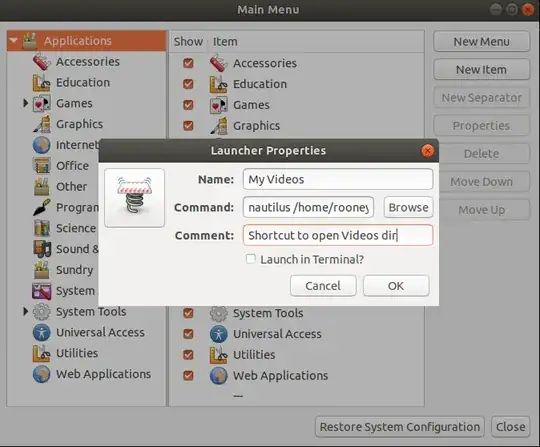Close the Launcher Properties dialog
Viewport: 540px width, 447px height.
(427, 151)
